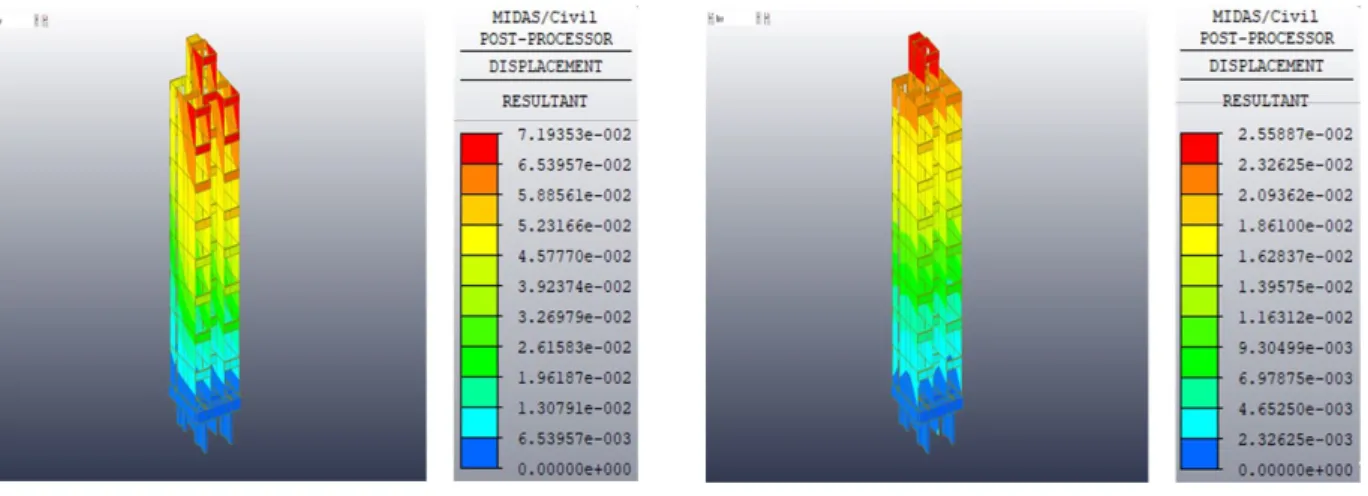The width and height of the screenshot is (1368, 496).
Task: Select legend value 1.16312e-002
Action: tap(1293, 317)
